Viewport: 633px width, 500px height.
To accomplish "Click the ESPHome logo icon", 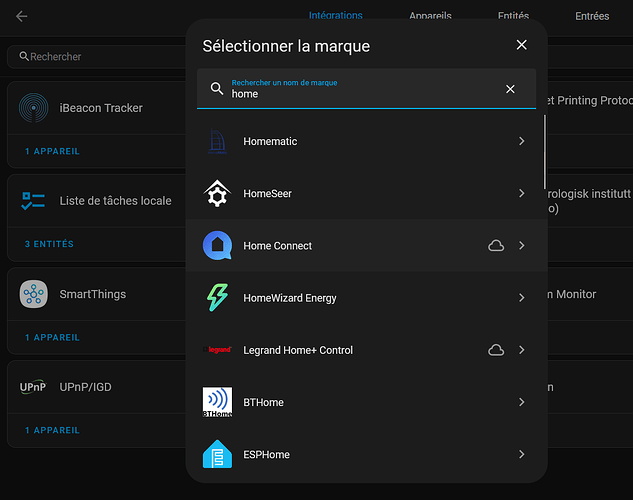I will pos(217,454).
